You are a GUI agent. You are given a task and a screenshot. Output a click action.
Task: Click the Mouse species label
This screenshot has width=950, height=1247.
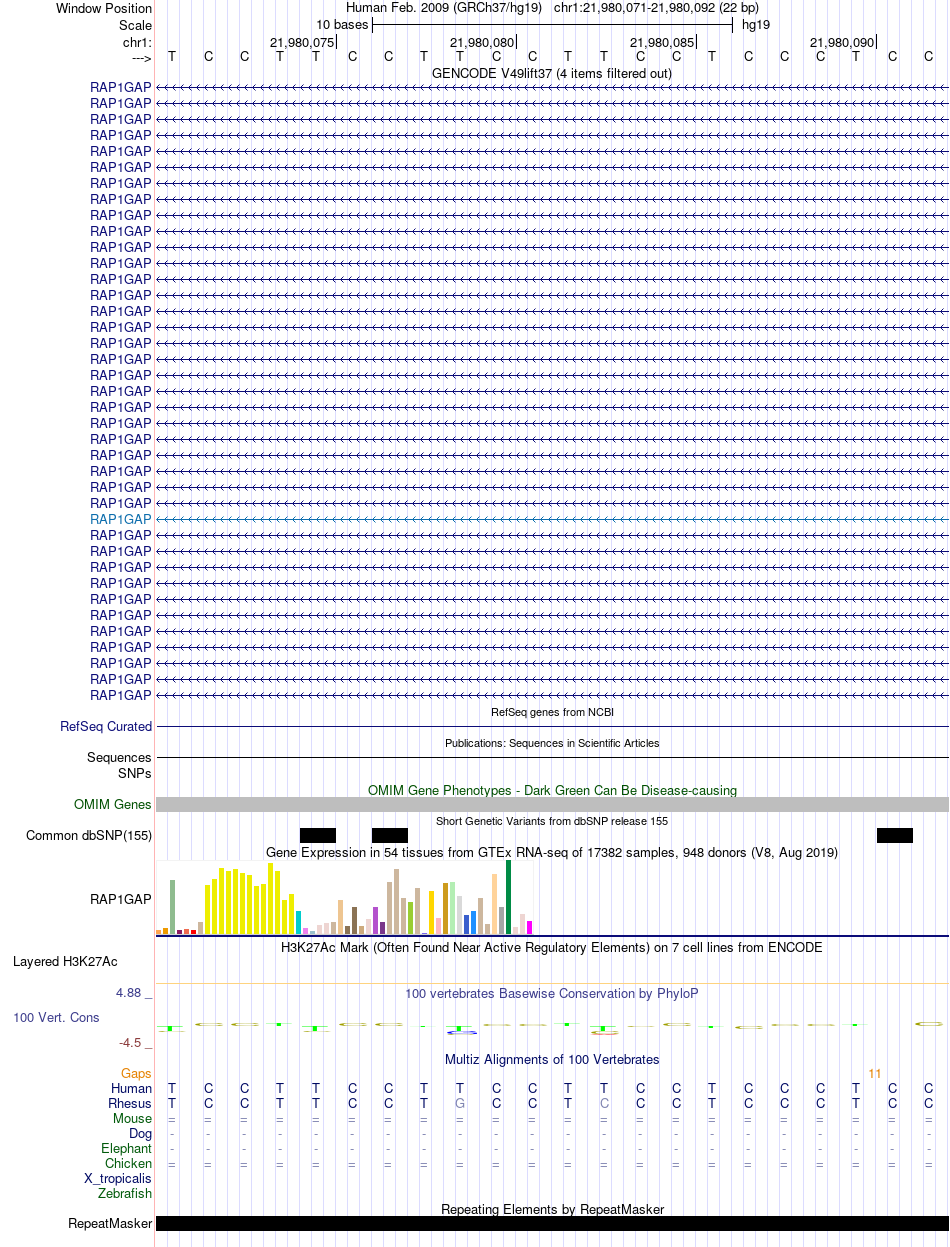132,1118
